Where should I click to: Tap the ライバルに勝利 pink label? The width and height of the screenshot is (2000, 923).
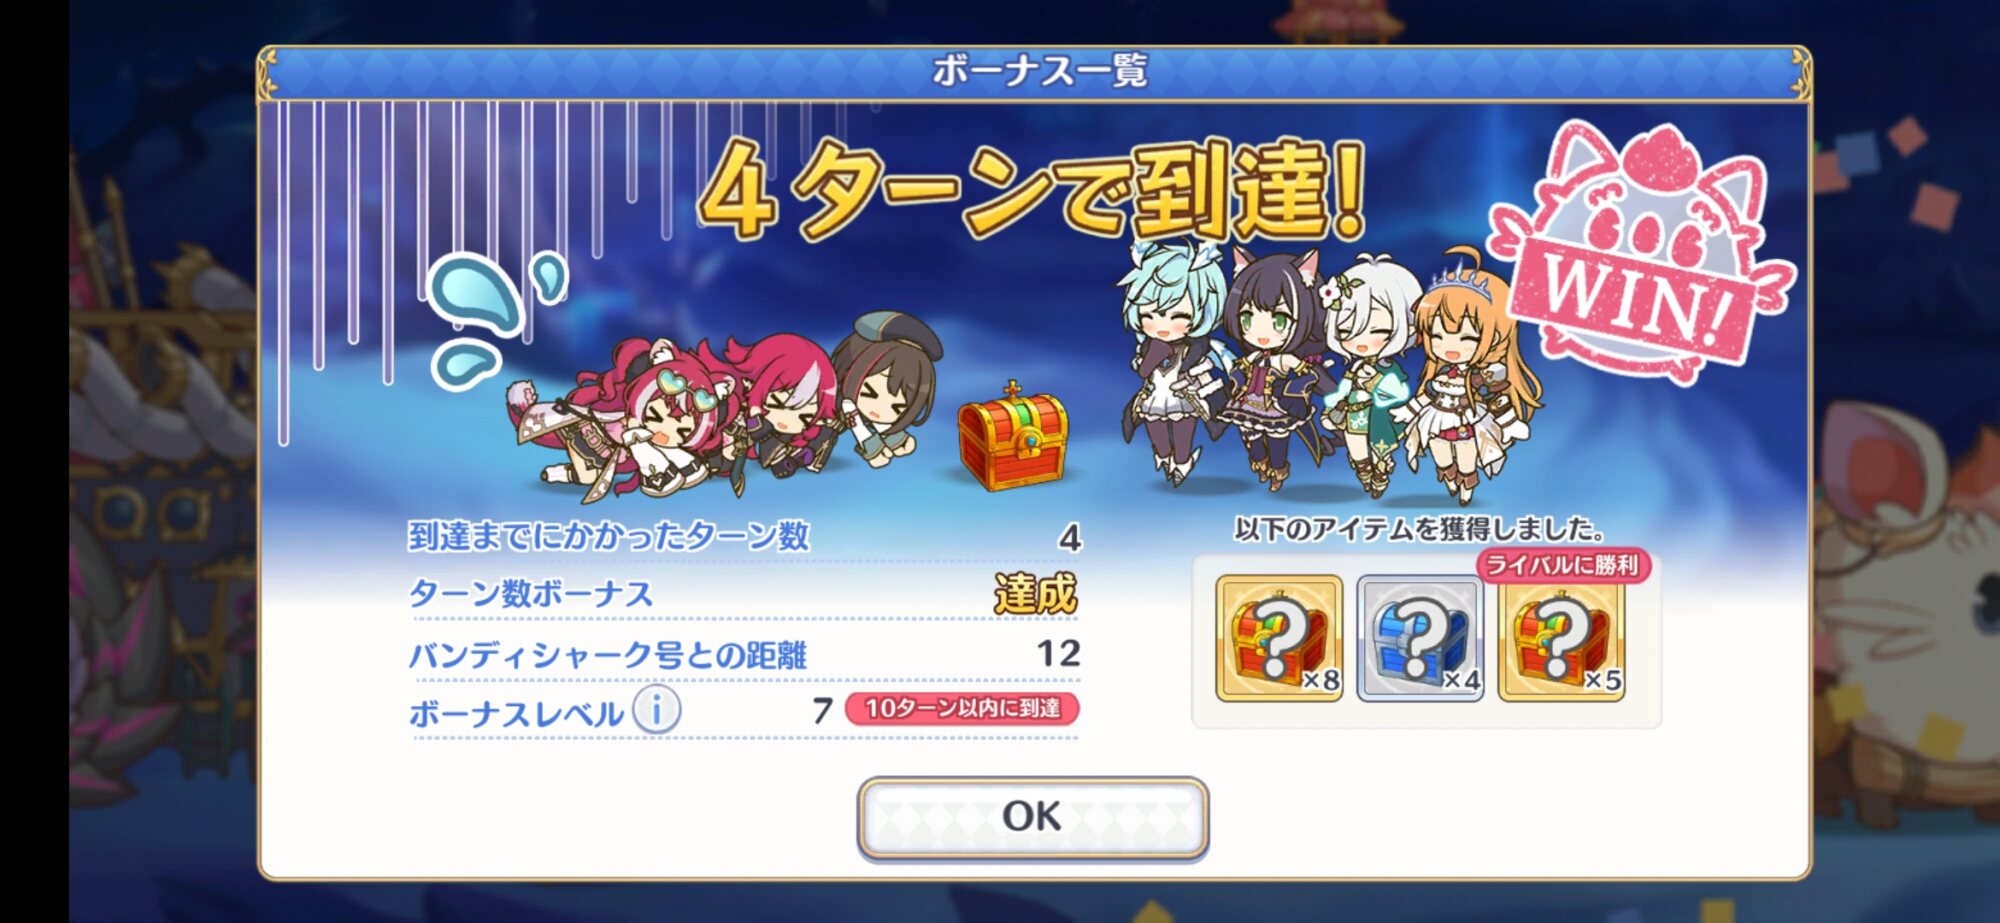tap(1562, 565)
